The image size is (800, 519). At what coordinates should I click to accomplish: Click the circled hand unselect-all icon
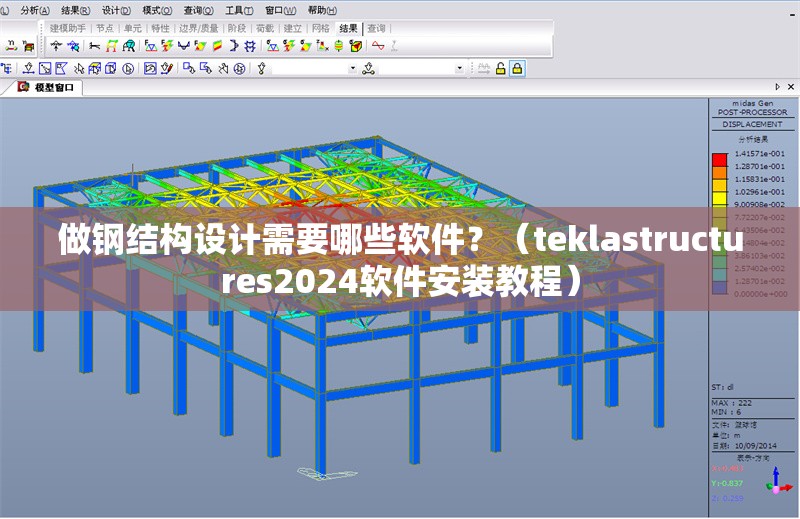pyautogui.click(x=239, y=68)
